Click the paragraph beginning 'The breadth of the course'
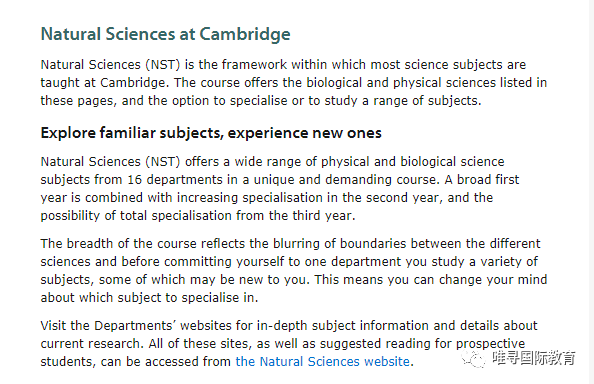The width and height of the screenshot is (594, 384). [x=294, y=270]
